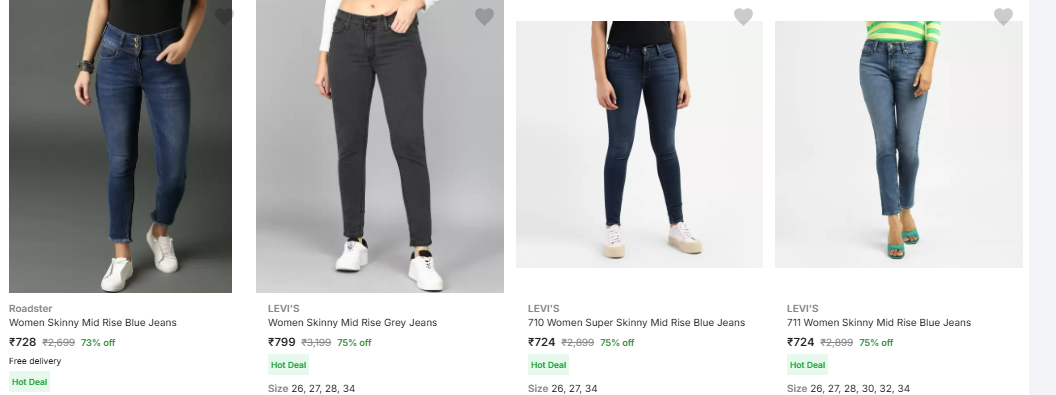Image resolution: width=1056 pixels, height=395 pixels.
Task: Open 710 Super Skinny jeans image
Action: pos(639,144)
